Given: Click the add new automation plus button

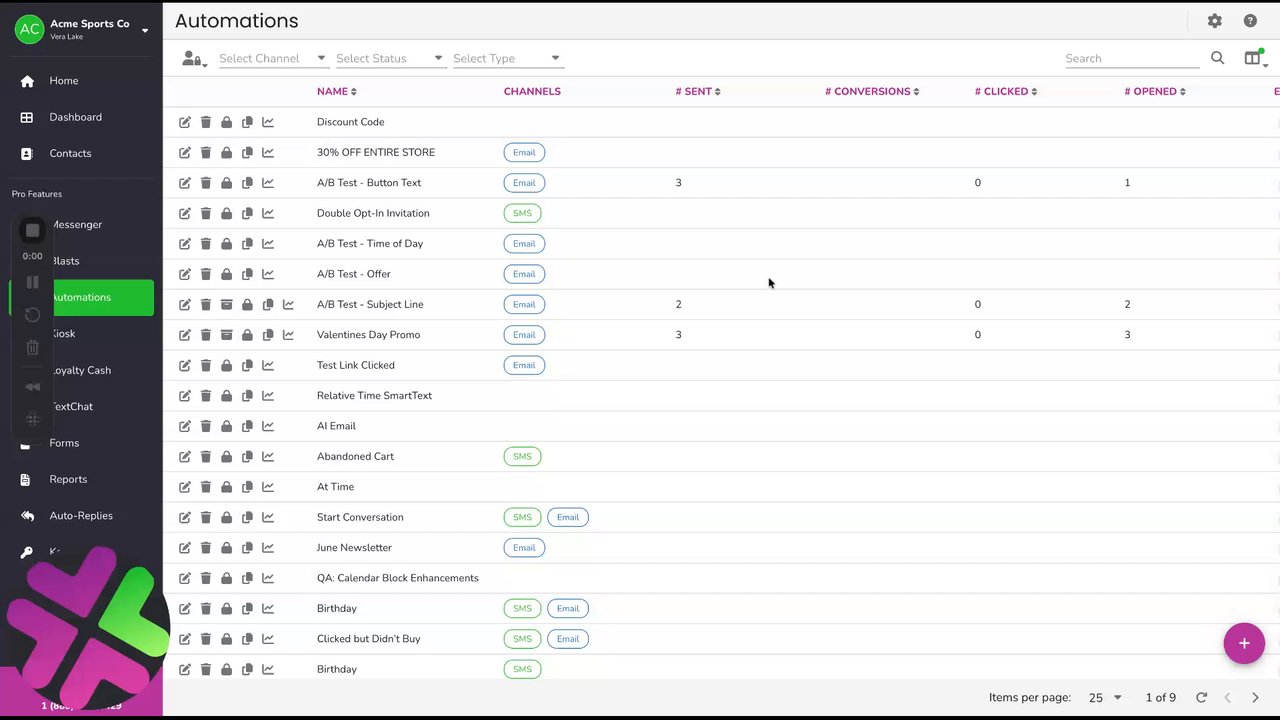Looking at the screenshot, I should (1244, 643).
